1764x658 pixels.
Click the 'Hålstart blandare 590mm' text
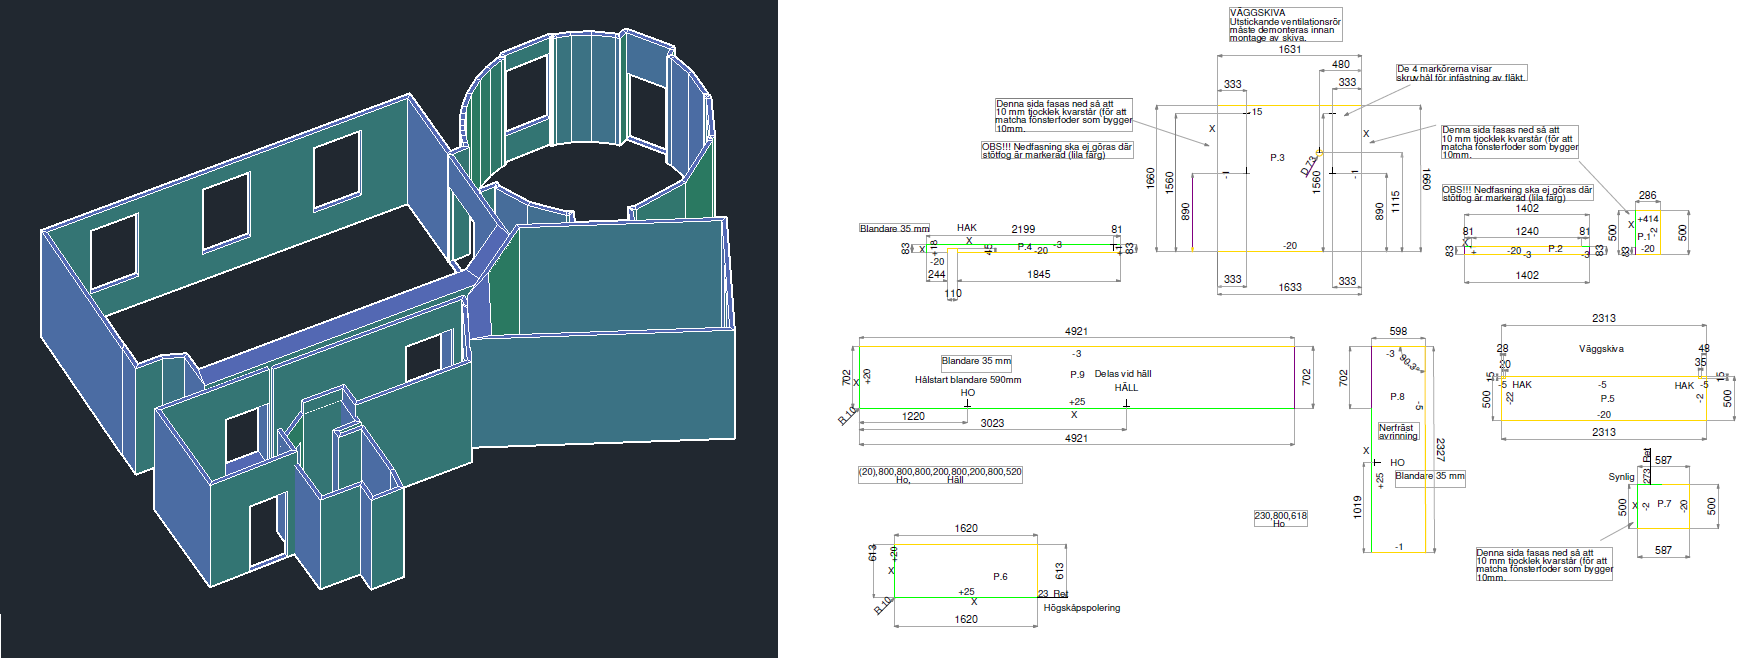pos(967,380)
